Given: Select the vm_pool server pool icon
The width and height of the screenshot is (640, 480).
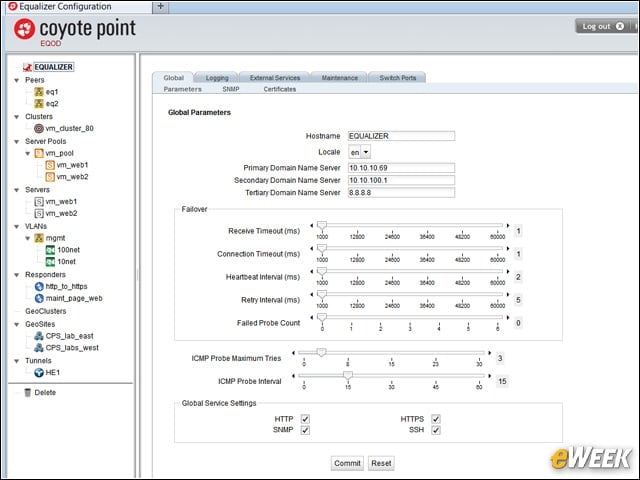Looking at the screenshot, I should tap(39, 153).
